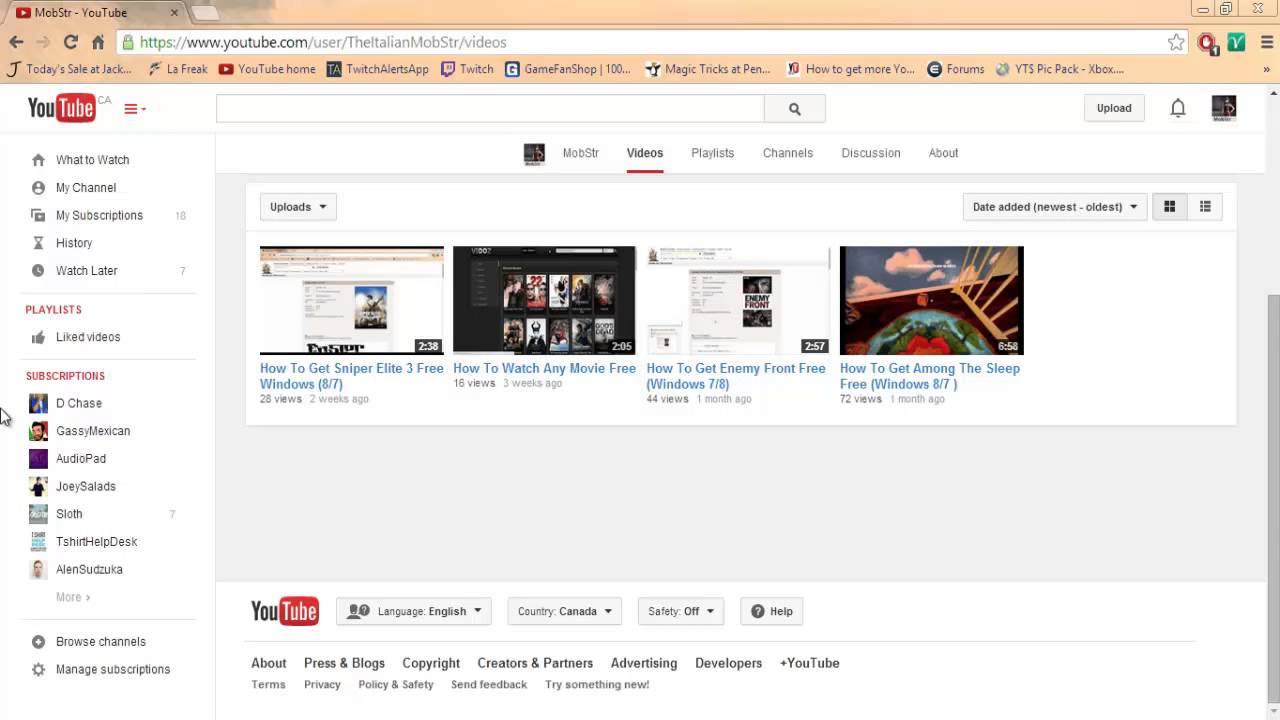Click in the YouTube search box
The height and width of the screenshot is (720, 1280).
coord(490,109)
